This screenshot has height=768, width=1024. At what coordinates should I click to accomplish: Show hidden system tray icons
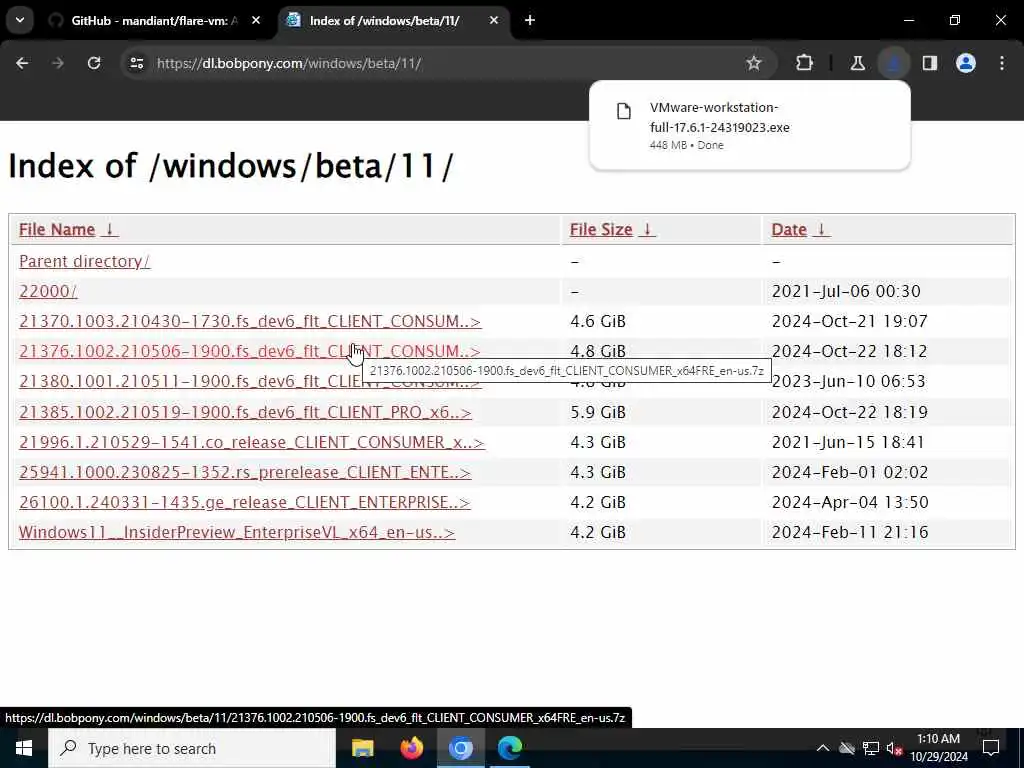(823, 748)
